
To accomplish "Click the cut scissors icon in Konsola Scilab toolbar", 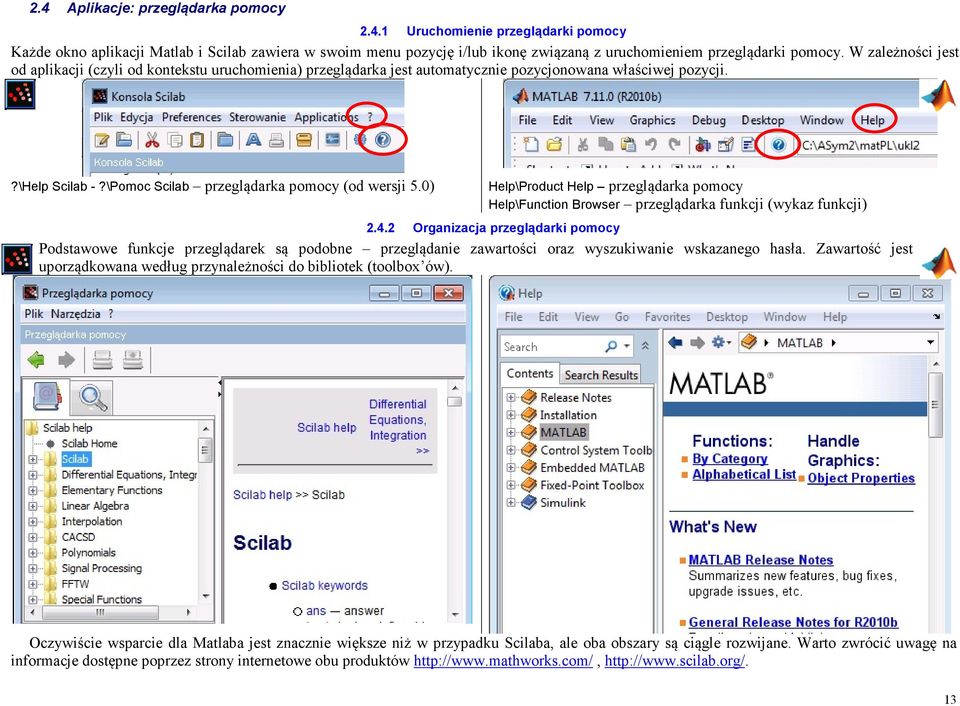I will click(152, 140).
